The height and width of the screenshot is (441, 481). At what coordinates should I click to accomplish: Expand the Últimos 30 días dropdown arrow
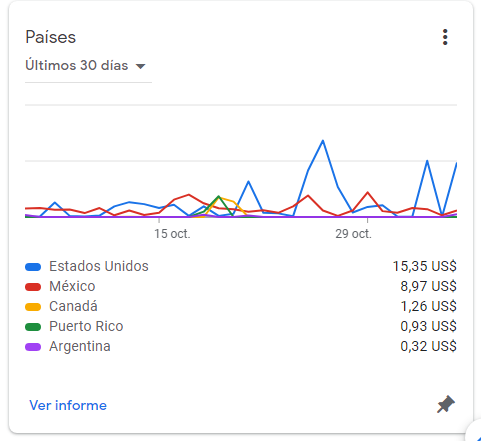tap(141, 66)
